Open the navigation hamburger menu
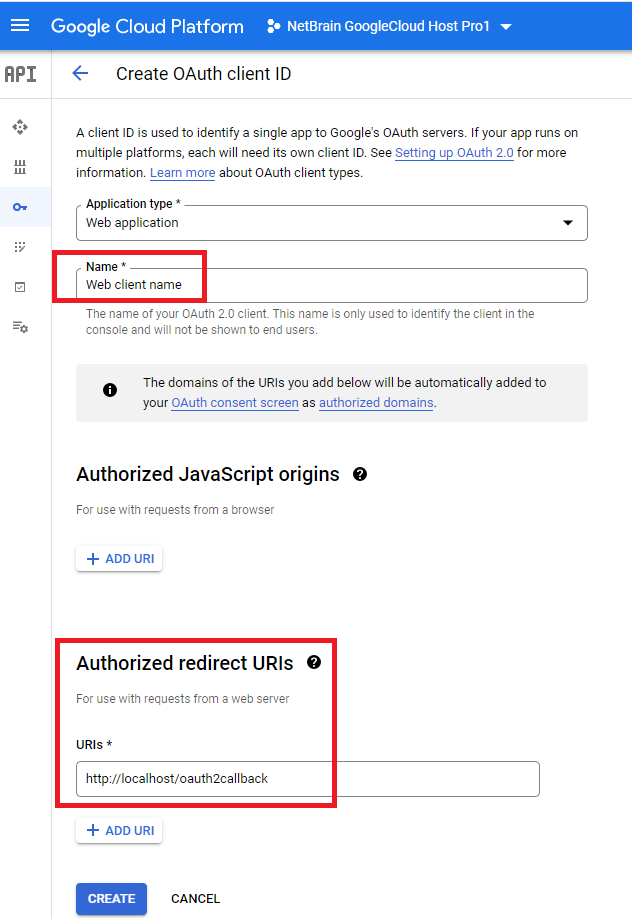 [20, 25]
